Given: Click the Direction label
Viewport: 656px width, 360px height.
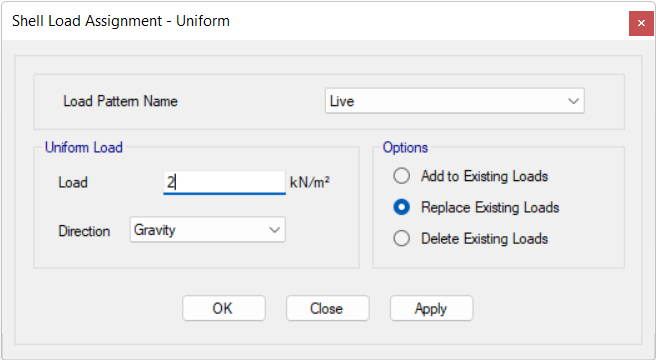Looking at the screenshot, I should 84,231.
